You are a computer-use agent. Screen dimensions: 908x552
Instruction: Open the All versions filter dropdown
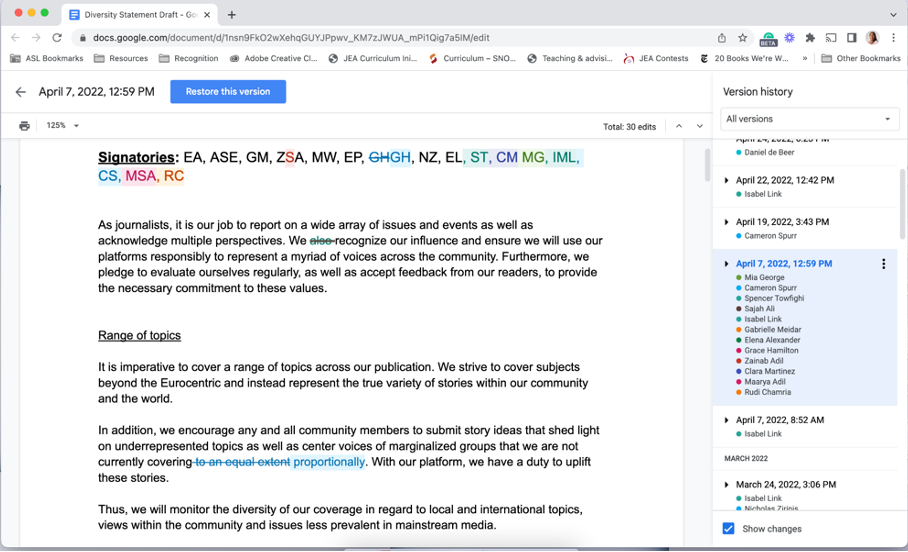[809, 119]
